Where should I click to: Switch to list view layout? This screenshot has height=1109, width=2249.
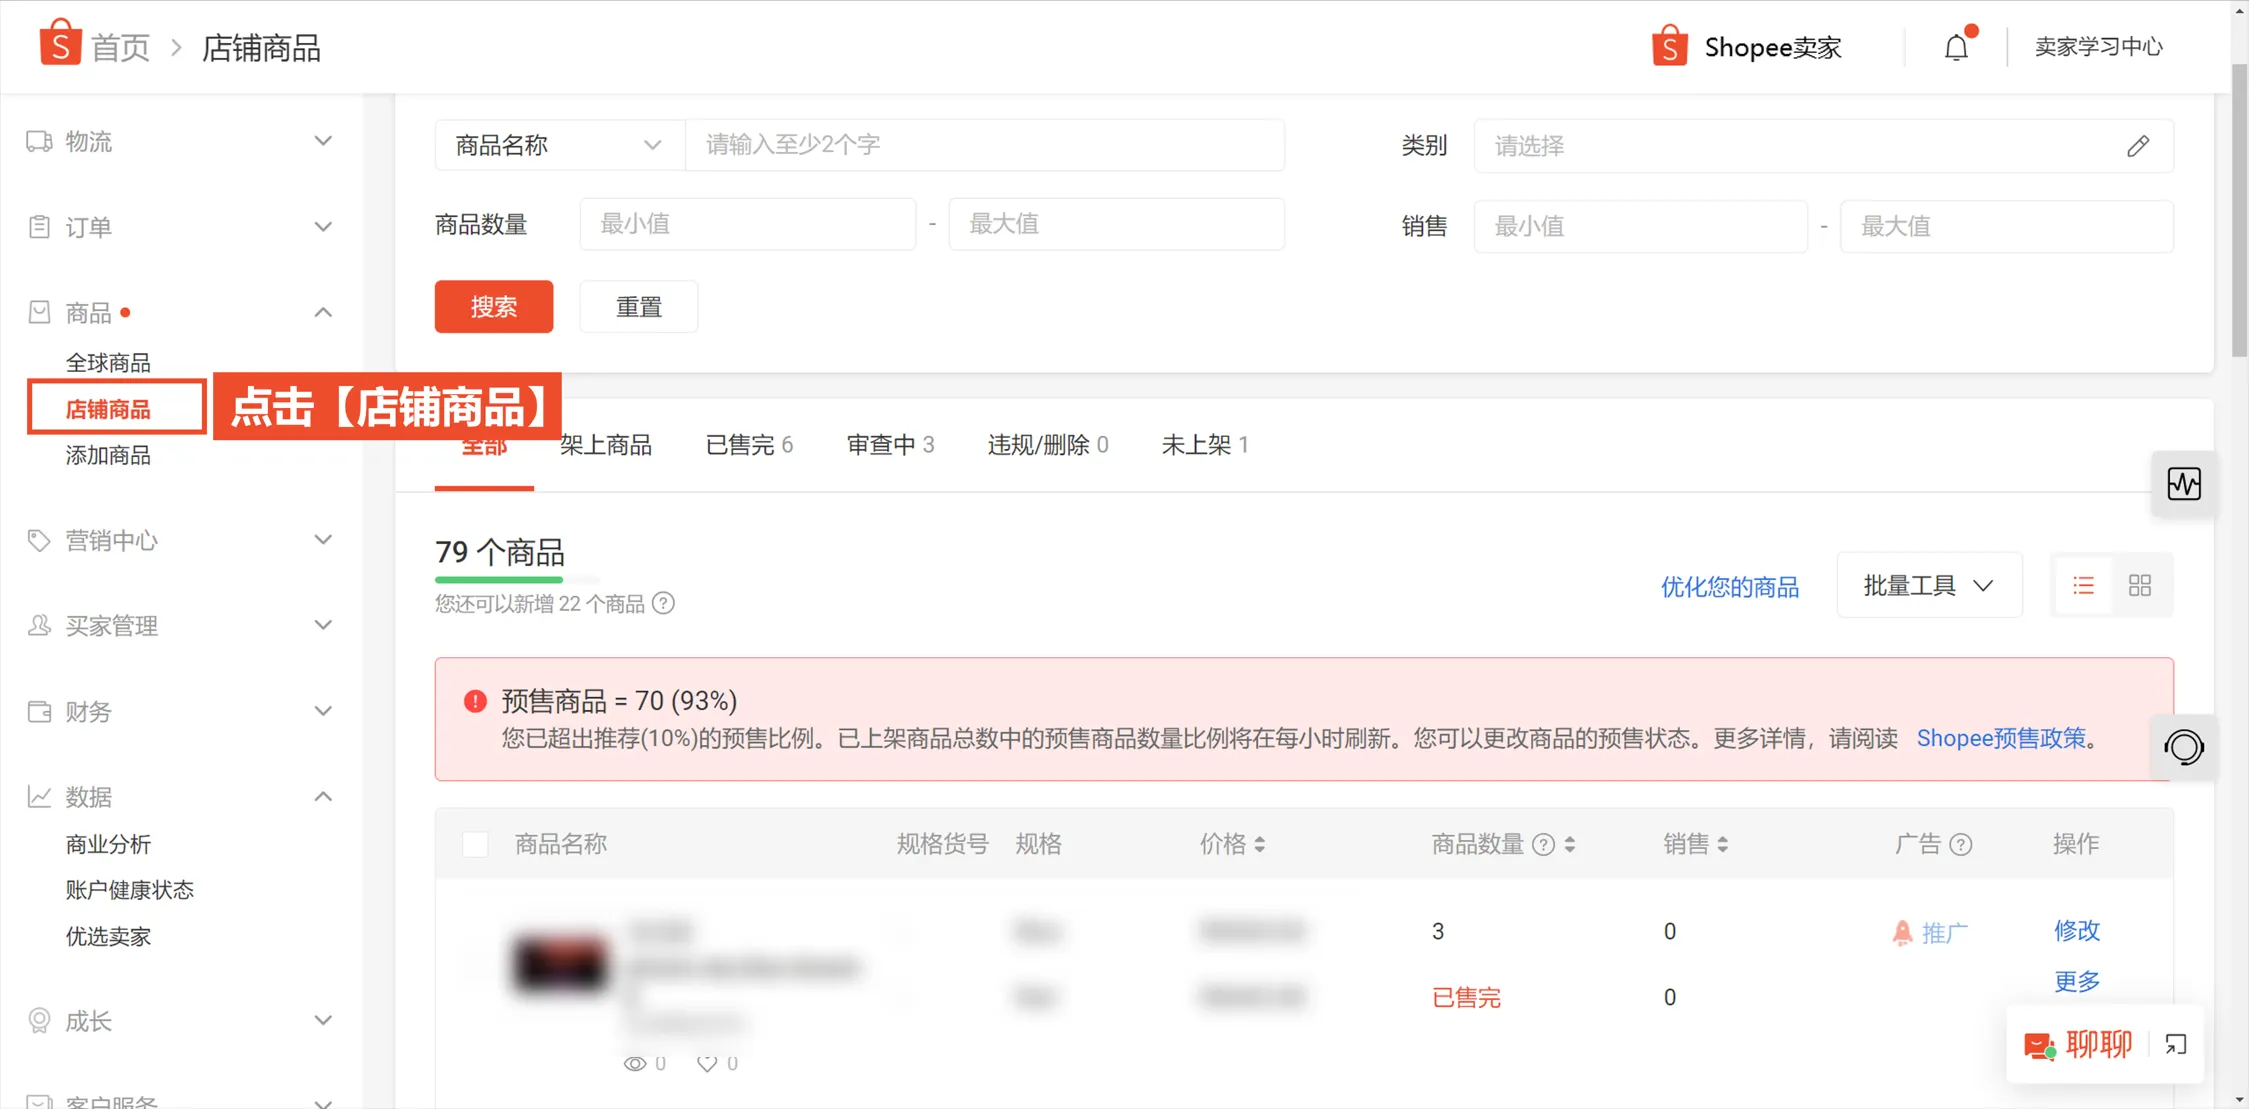point(2082,585)
